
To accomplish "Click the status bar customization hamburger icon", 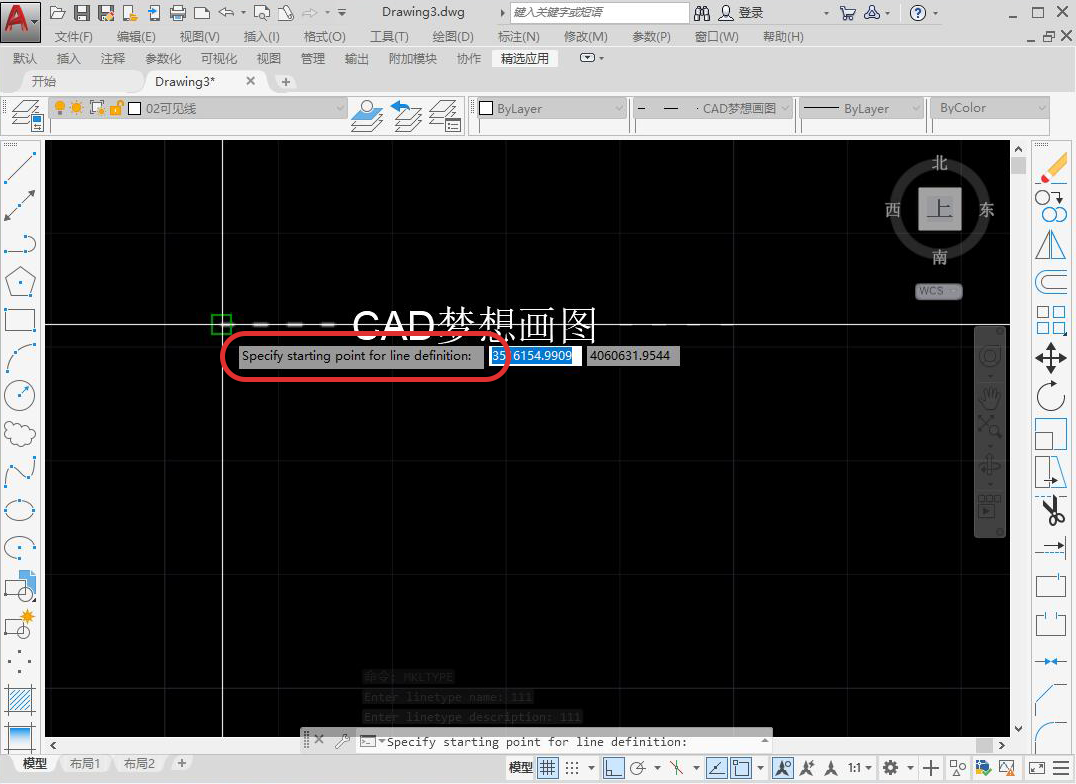I will click(1061, 768).
